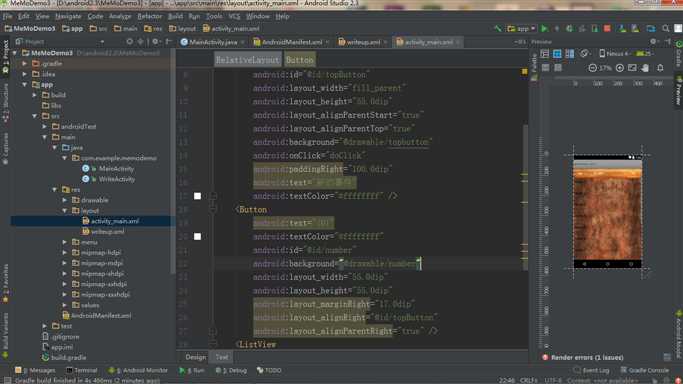
Task: Click the search magnifier icon in toolbar
Action: 666,29
